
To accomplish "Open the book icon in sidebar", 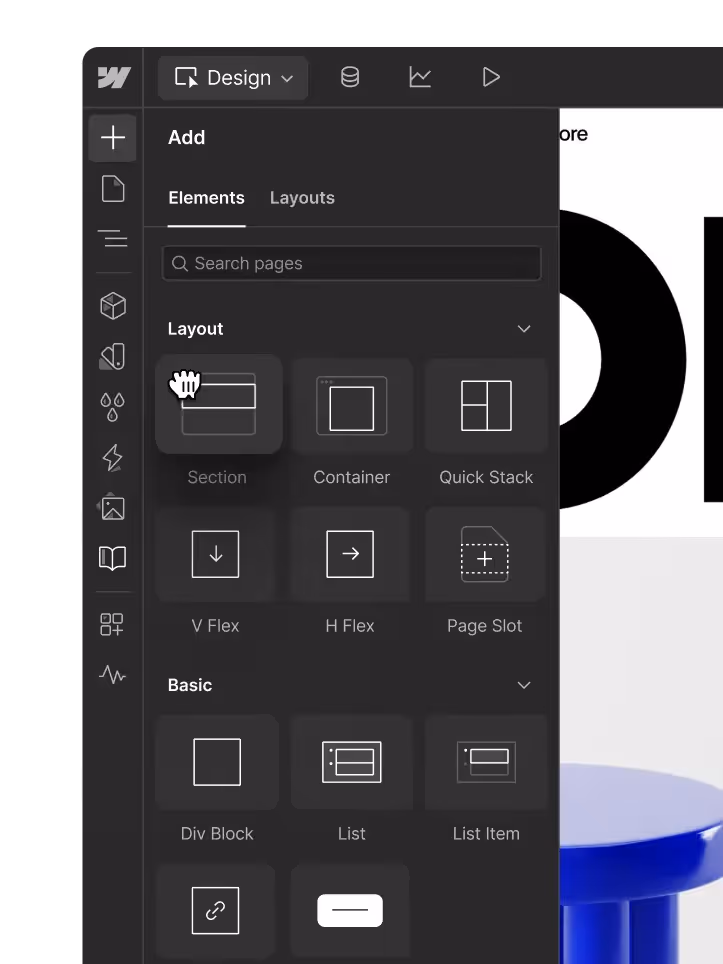I will click(x=113, y=558).
